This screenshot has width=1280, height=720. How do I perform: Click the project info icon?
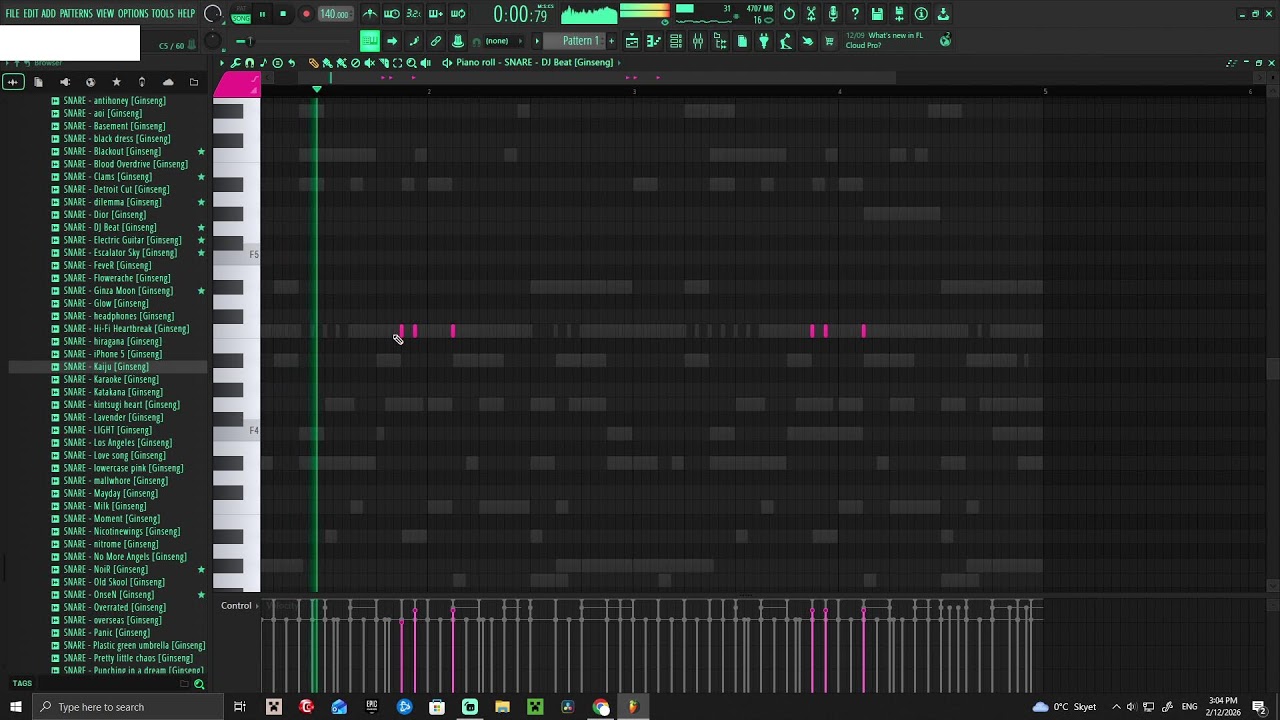coord(920,14)
